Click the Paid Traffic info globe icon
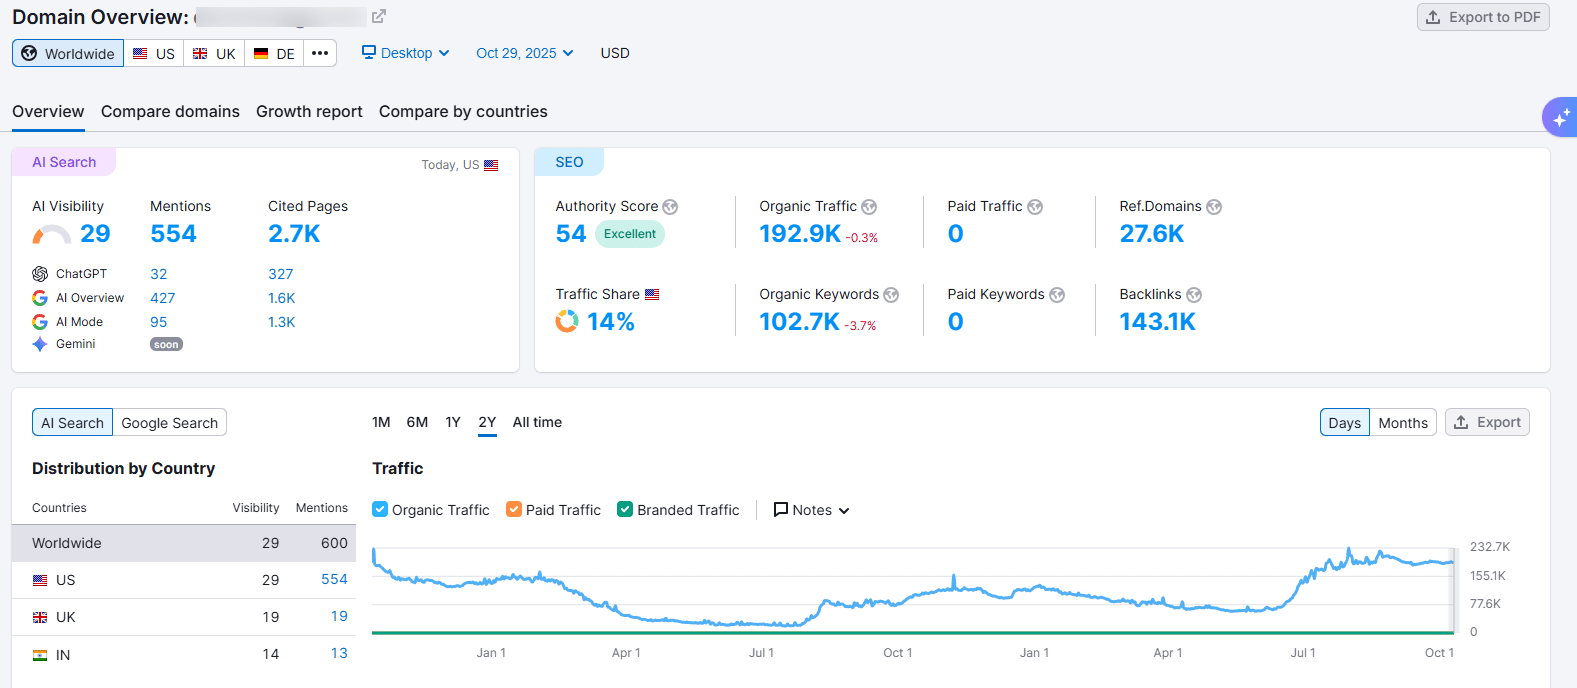 click(1035, 207)
